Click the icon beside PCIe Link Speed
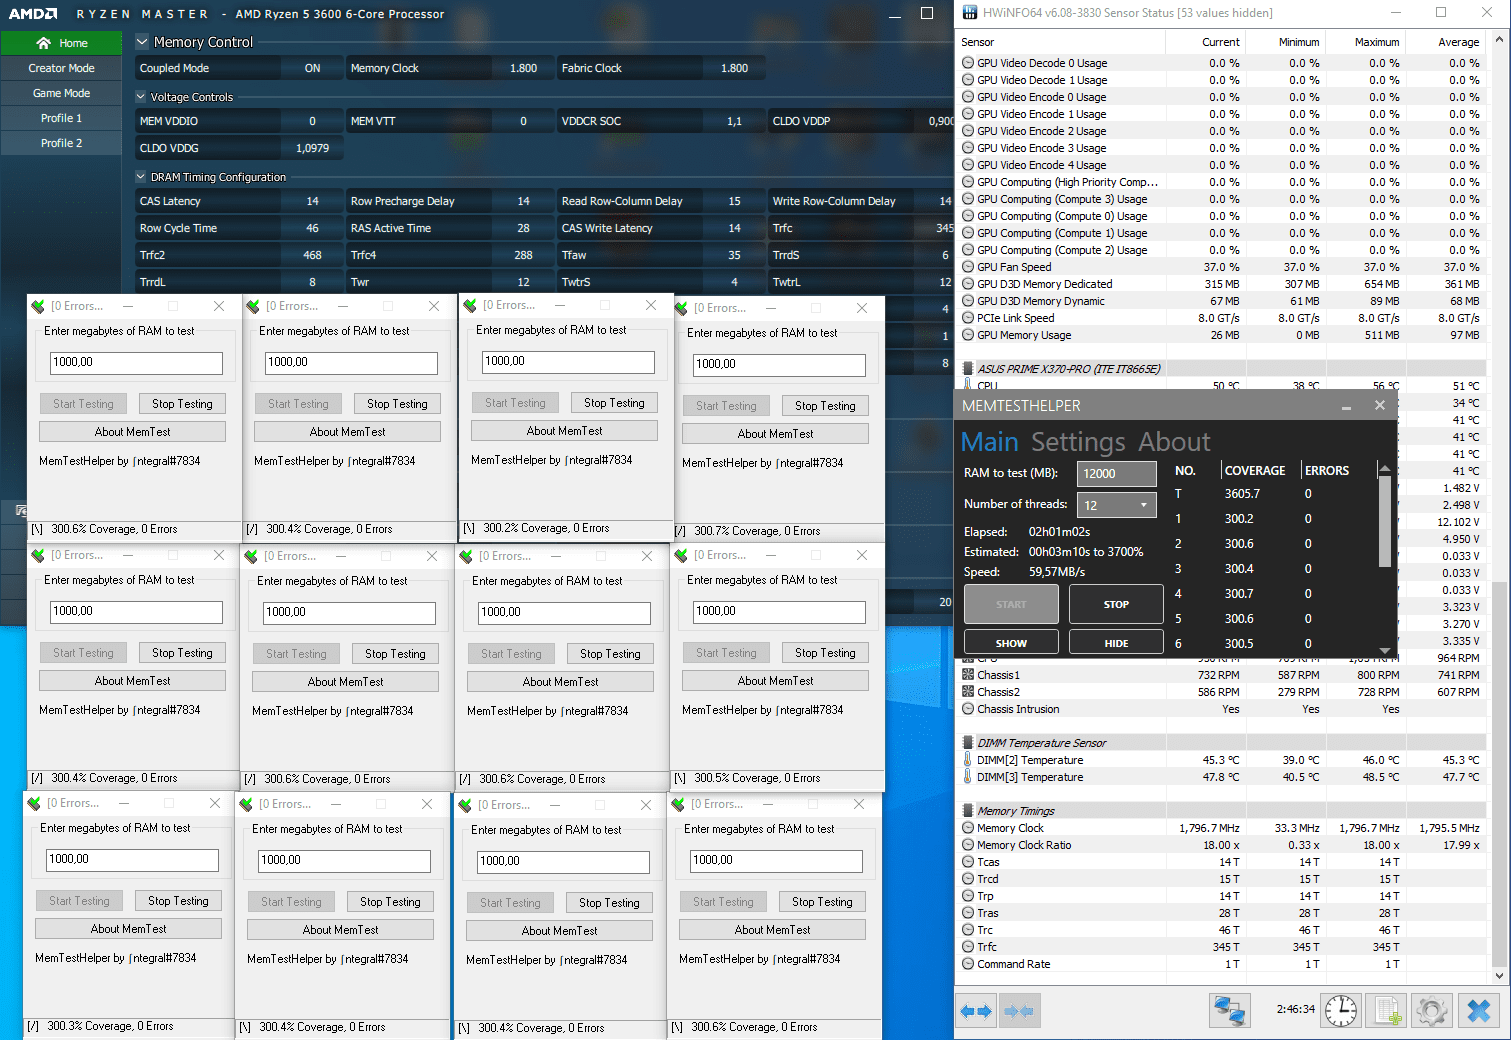1511x1040 pixels. point(968,318)
